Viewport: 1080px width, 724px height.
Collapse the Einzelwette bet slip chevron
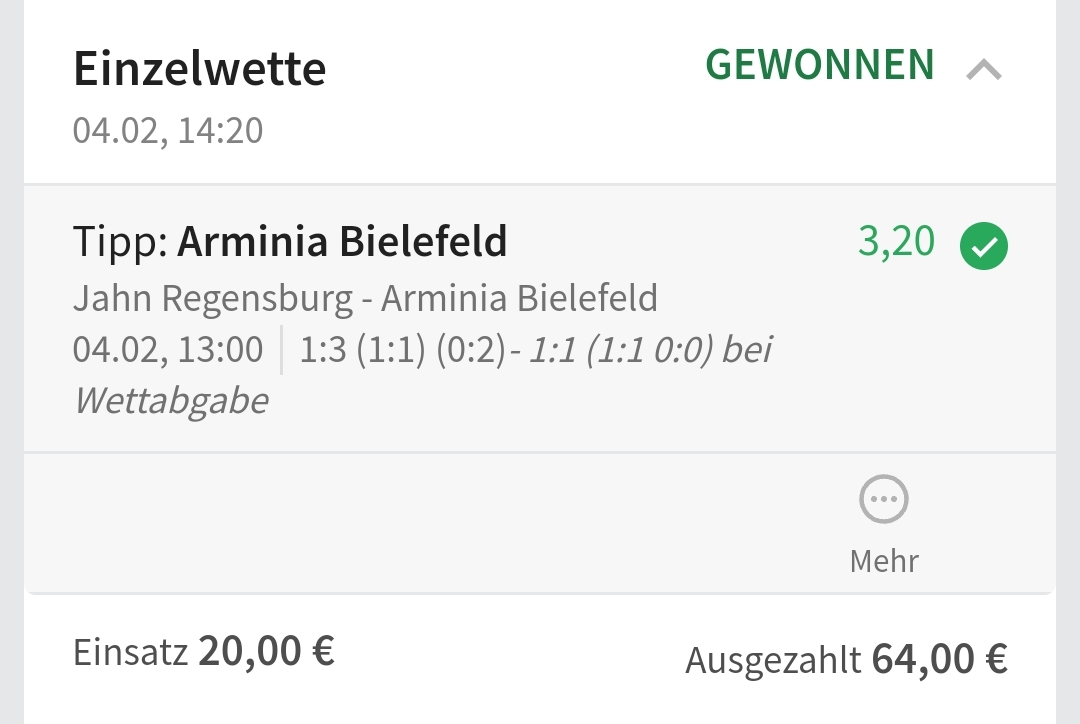click(x=984, y=70)
